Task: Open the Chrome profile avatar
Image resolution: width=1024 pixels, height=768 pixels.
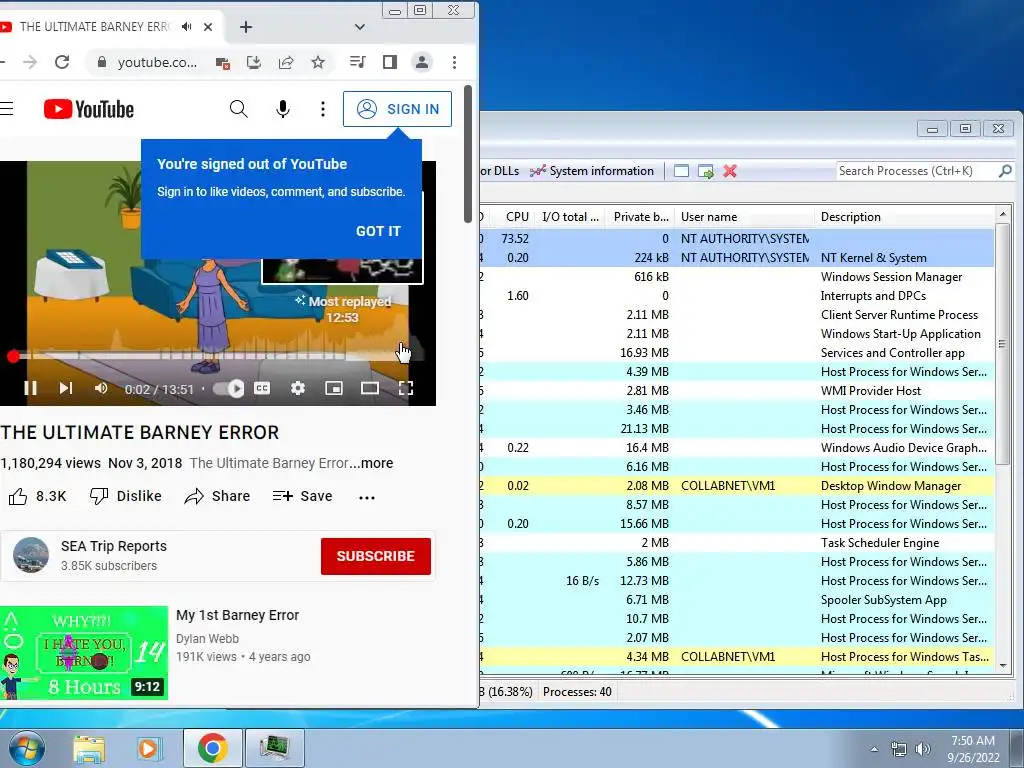Action: tap(422, 62)
